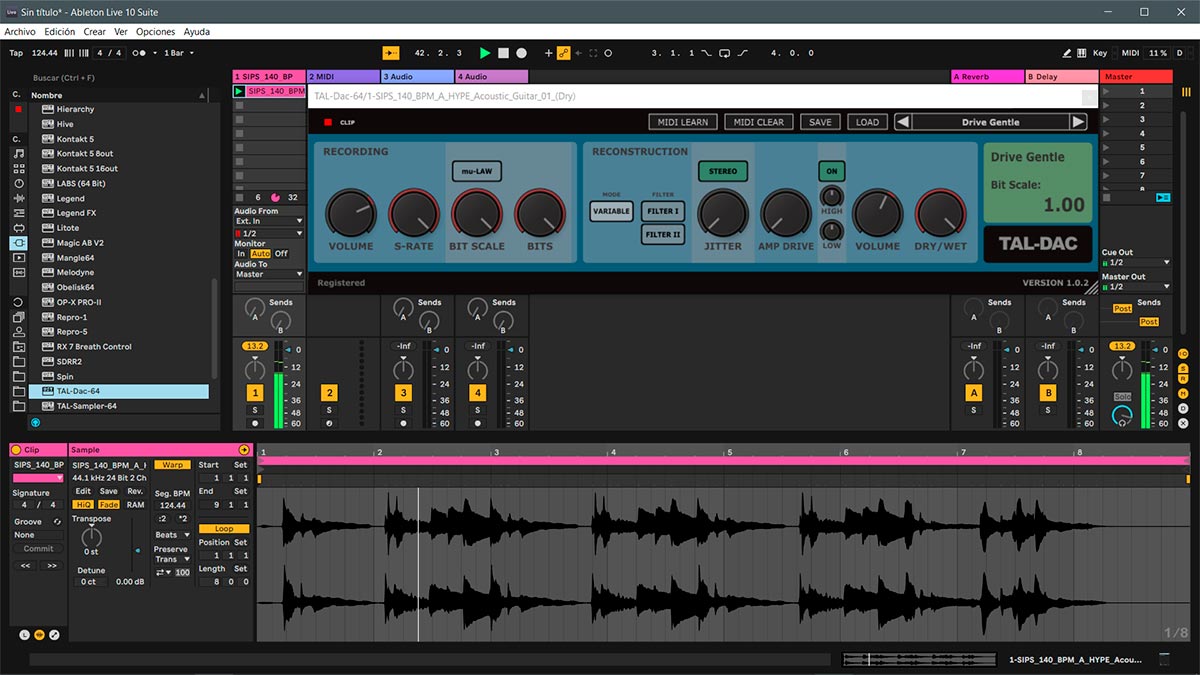Go to next TAL-DAC preset arrow
The width and height of the screenshot is (1200, 675).
(1078, 122)
